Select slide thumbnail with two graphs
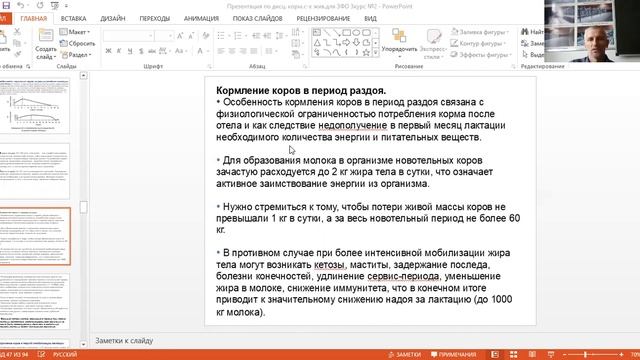 pos(35,106)
